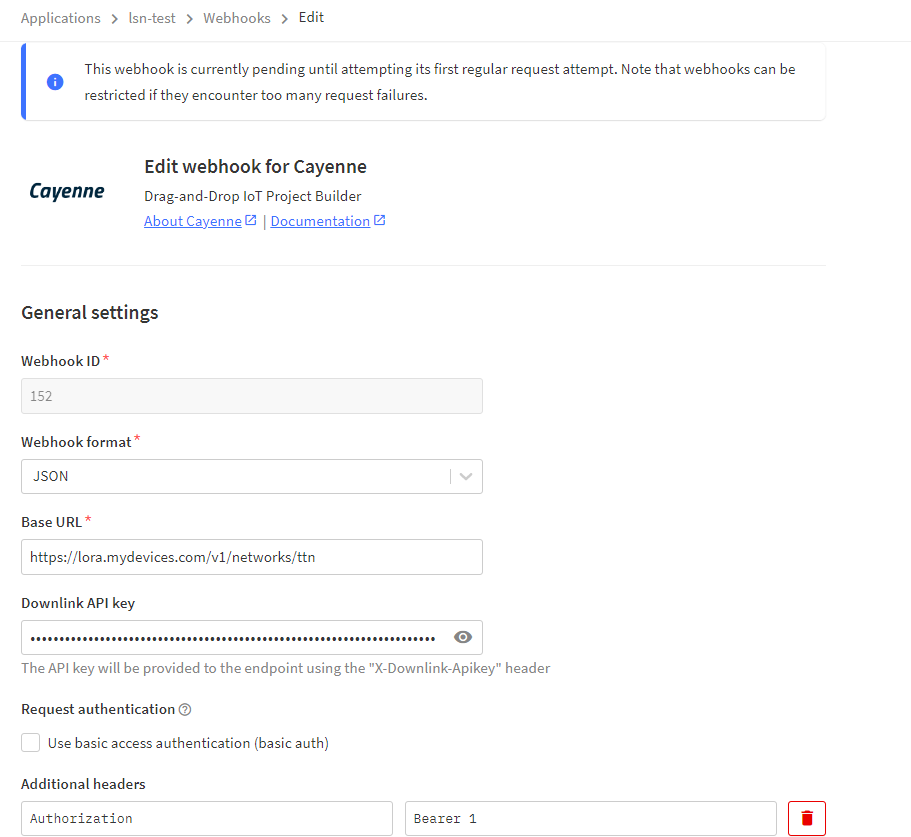Go to Applications breadcrumb
The width and height of the screenshot is (911, 837).
pyautogui.click(x=61, y=18)
